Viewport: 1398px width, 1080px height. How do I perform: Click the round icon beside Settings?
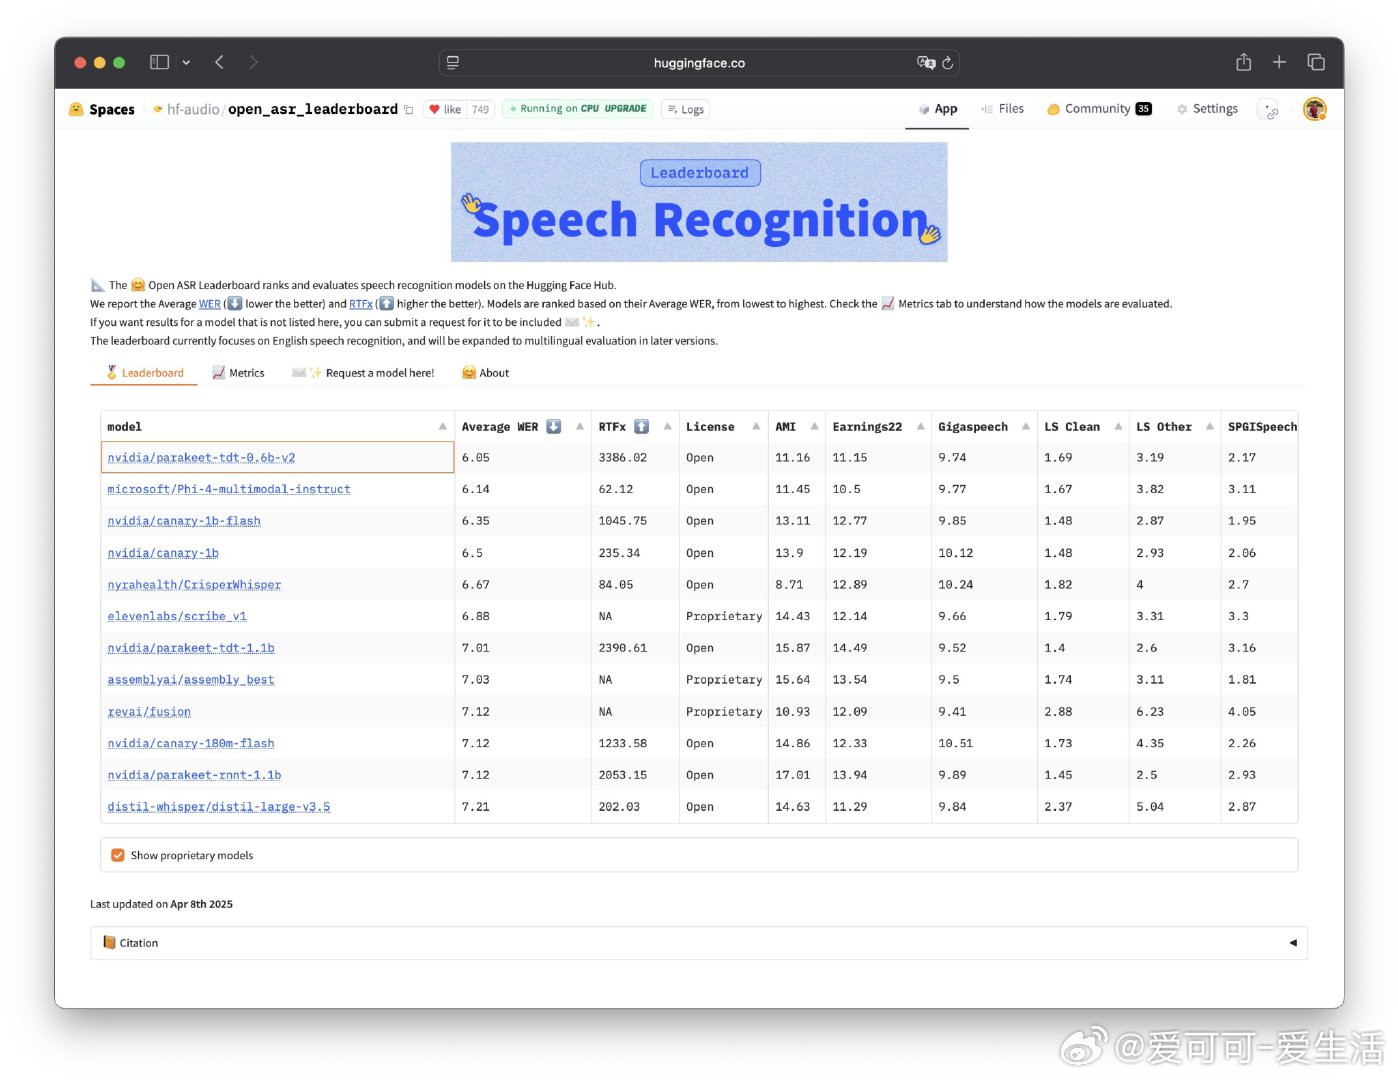[1270, 110]
